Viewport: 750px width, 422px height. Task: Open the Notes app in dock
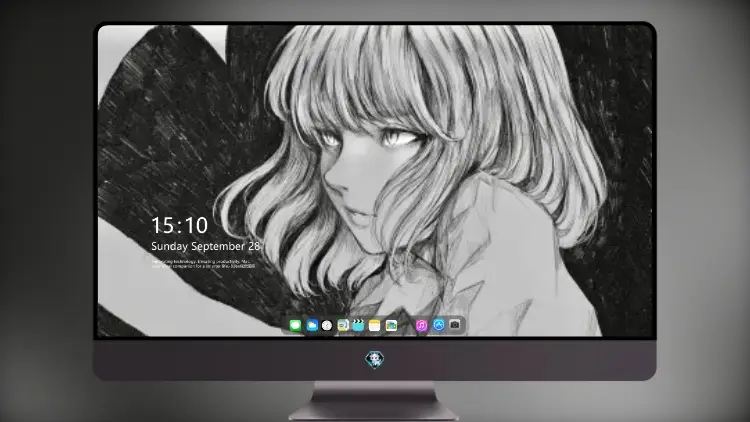pos(375,325)
